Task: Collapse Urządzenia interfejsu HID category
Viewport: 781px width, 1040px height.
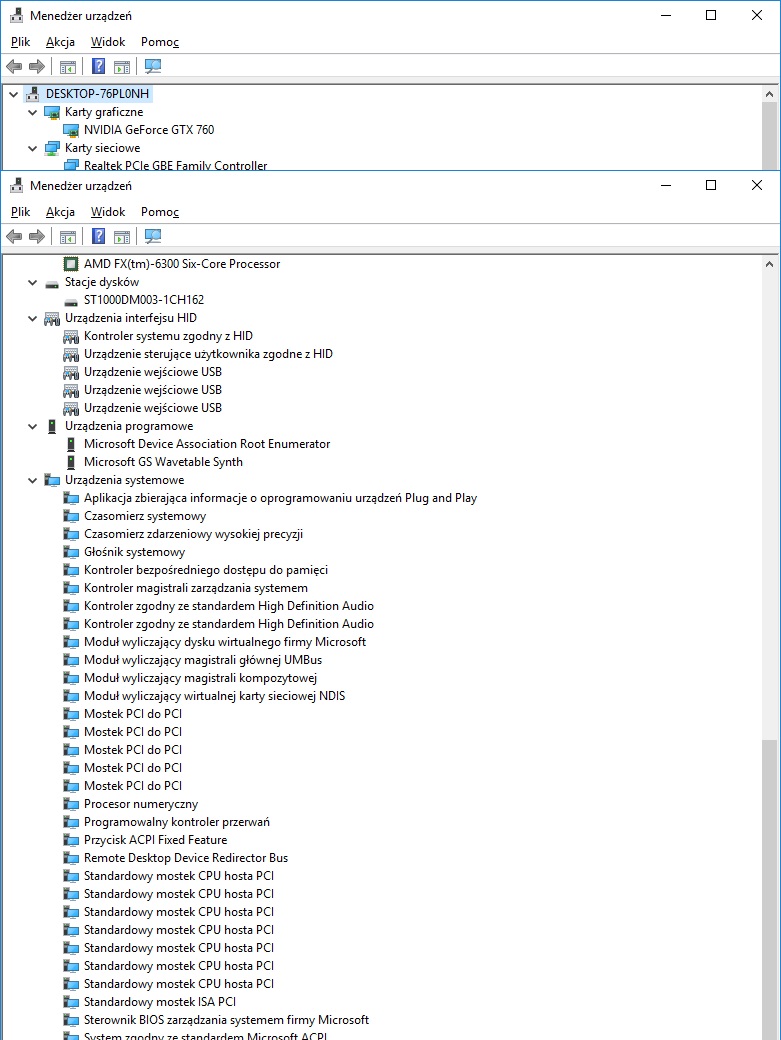Action: (x=32, y=318)
